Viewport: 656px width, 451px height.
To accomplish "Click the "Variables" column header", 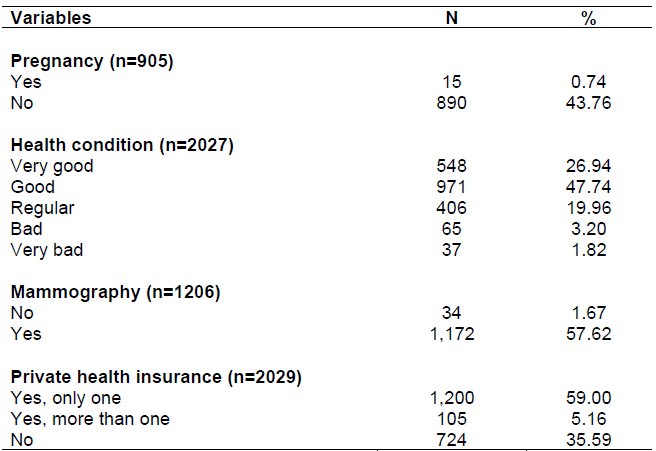I will click(51, 18).
